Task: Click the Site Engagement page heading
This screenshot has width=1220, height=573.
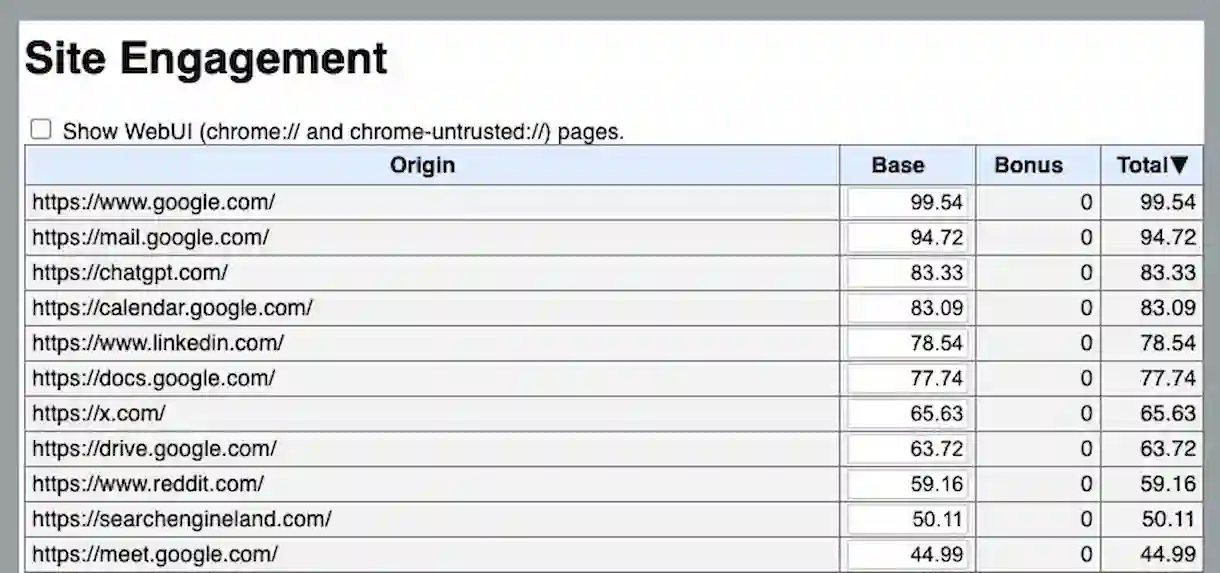Action: (x=206, y=59)
